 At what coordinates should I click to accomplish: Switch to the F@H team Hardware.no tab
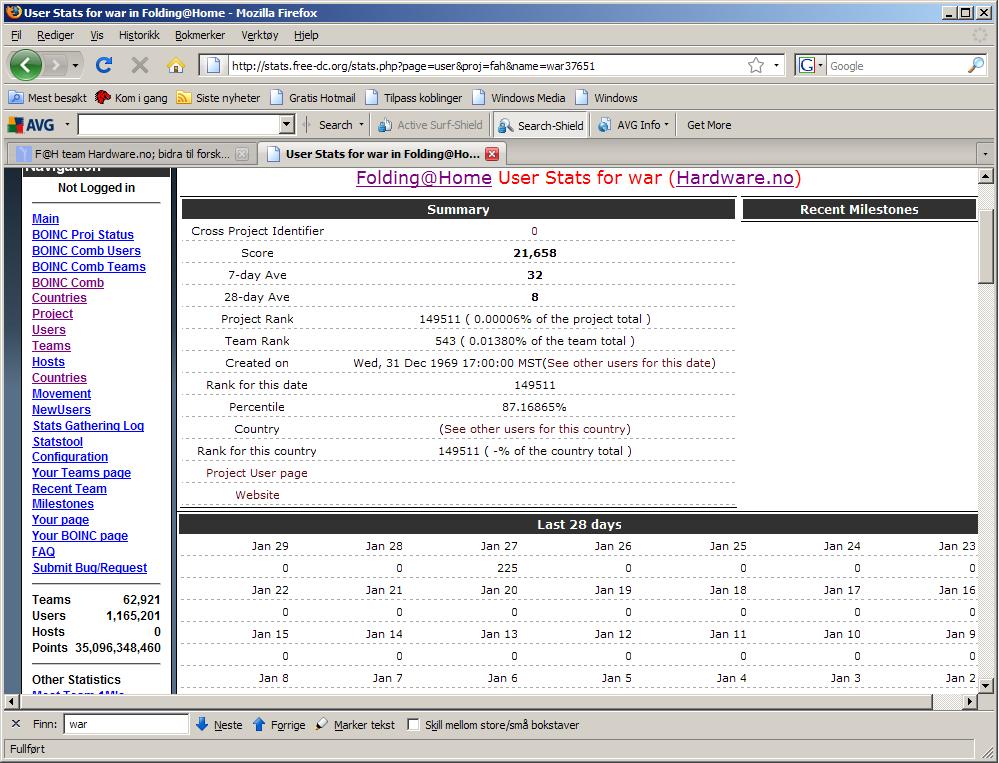tap(131, 153)
